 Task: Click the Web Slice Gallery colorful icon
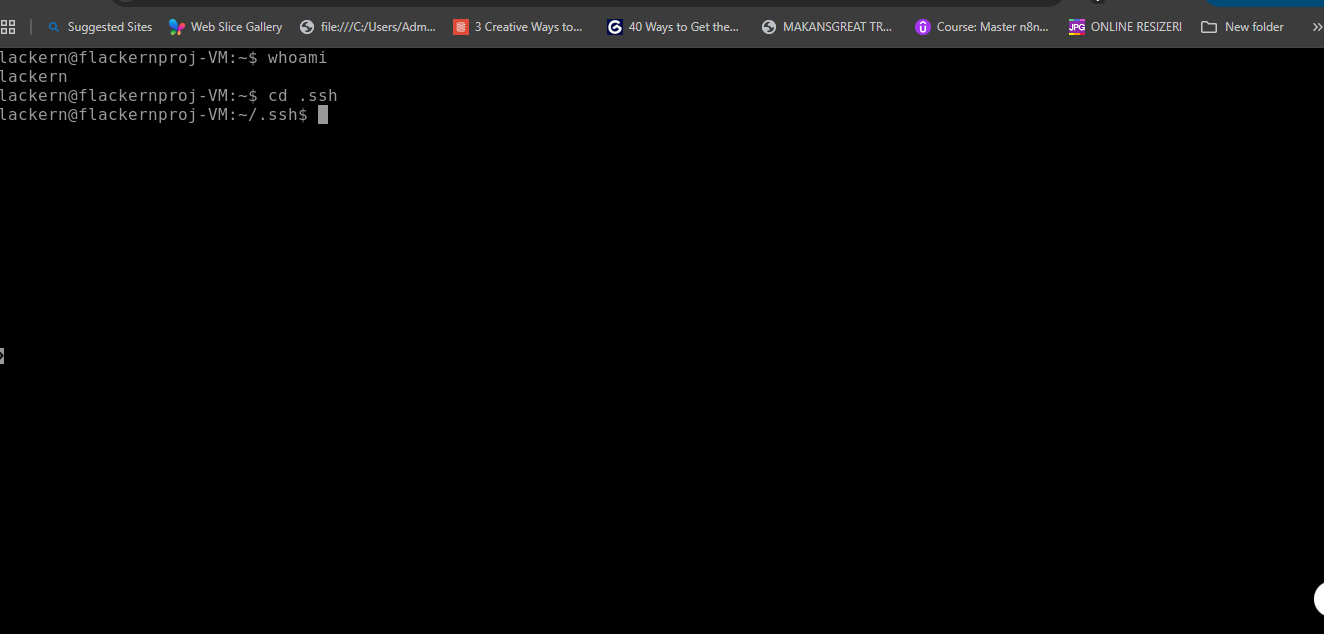click(x=177, y=27)
